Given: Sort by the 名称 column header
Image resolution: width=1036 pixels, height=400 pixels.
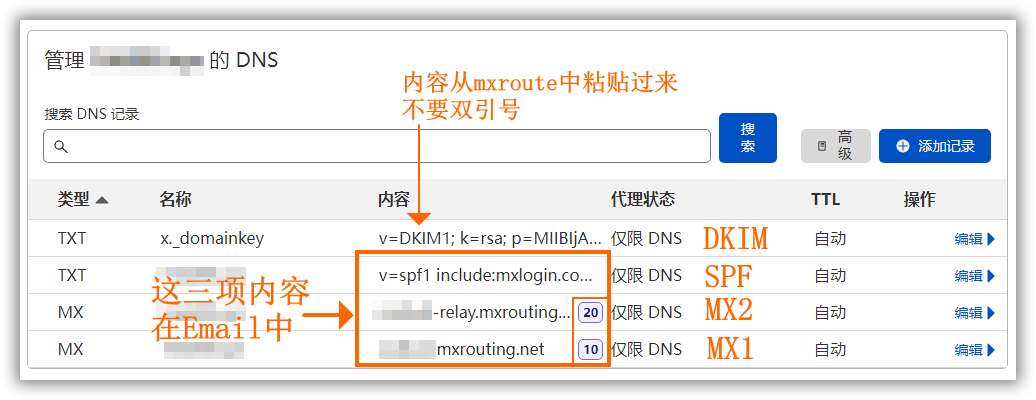Looking at the screenshot, I should click(175, 200).
